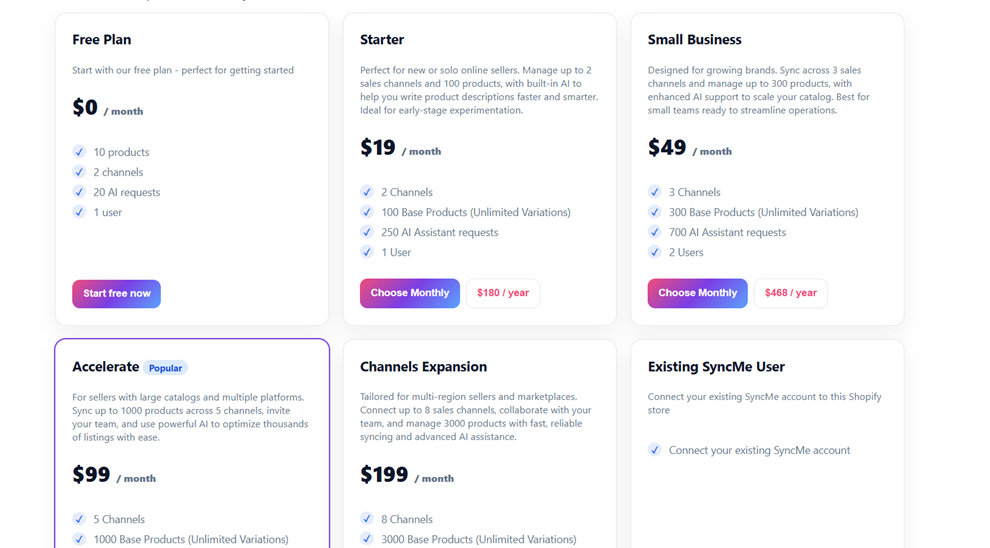
Task: Click checkmark next to 2 Users
Action: (x=655, y=252)
